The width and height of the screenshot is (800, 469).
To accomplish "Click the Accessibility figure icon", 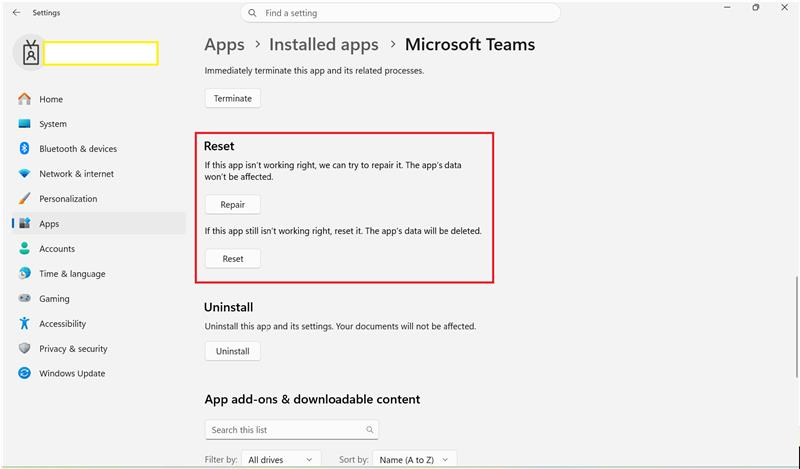I will tap(24, 323).
